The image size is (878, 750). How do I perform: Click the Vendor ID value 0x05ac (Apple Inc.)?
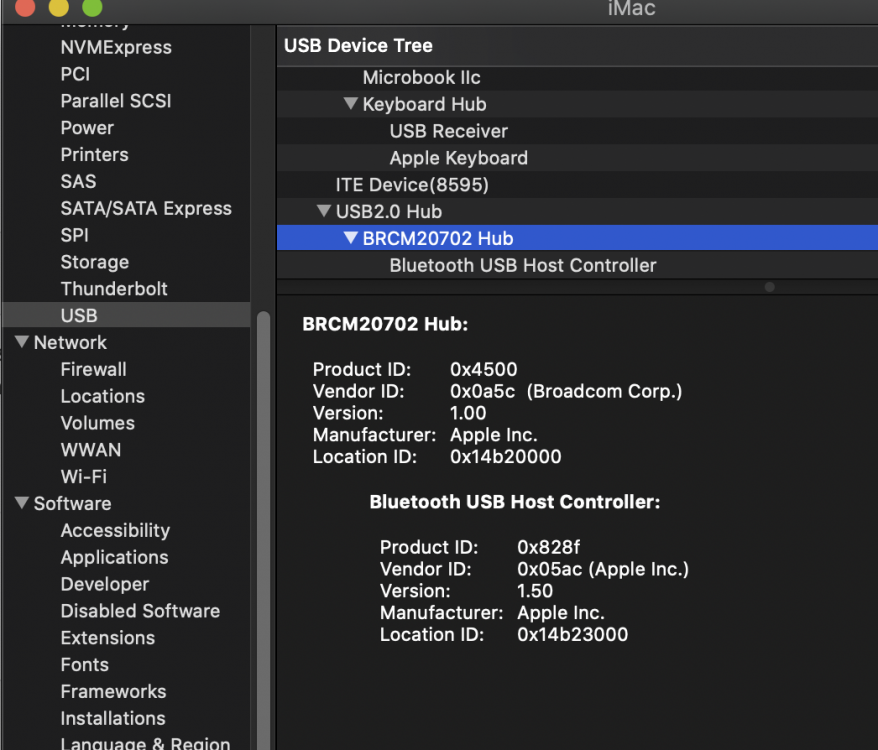click(603, 569)
